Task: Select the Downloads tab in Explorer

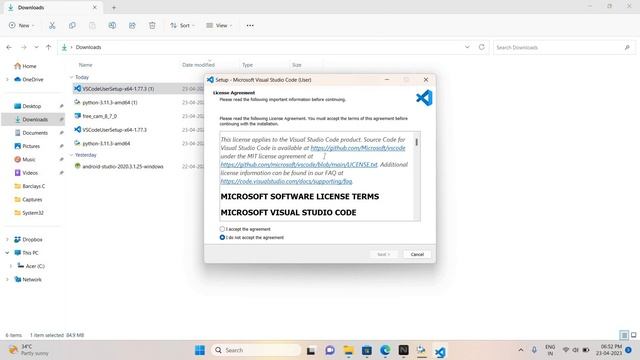Action: [53, 7]
